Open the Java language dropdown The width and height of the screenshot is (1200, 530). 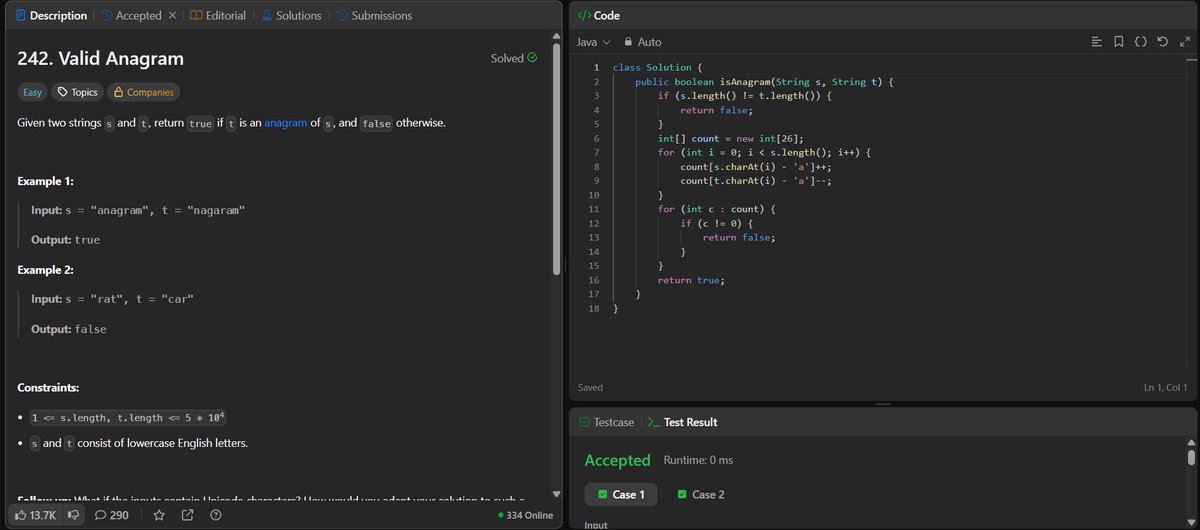(593, 42)
